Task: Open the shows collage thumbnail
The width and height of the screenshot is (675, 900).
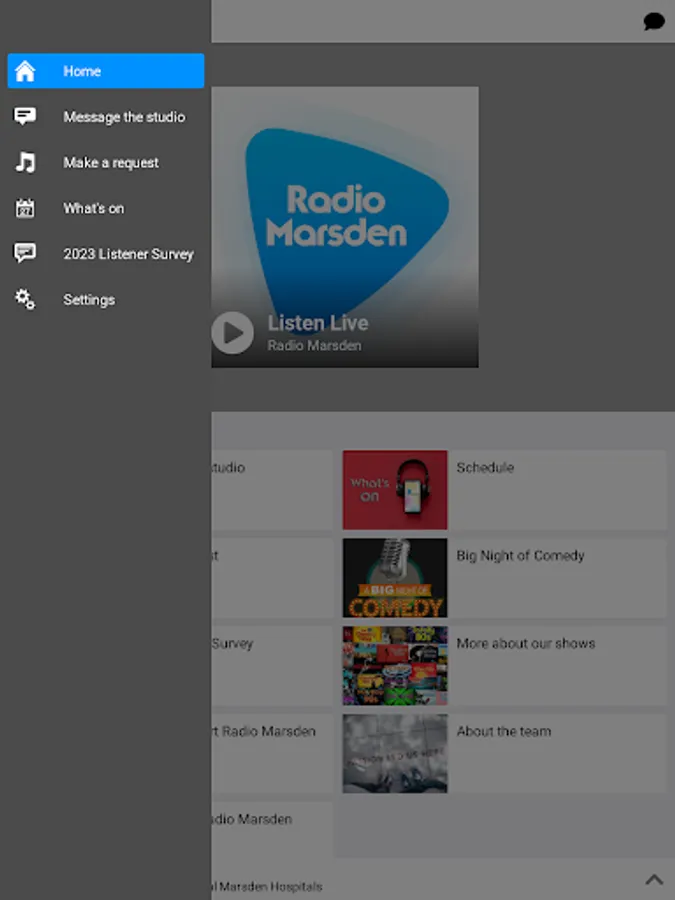Action: pyautogui.click(x=395, y=665)
